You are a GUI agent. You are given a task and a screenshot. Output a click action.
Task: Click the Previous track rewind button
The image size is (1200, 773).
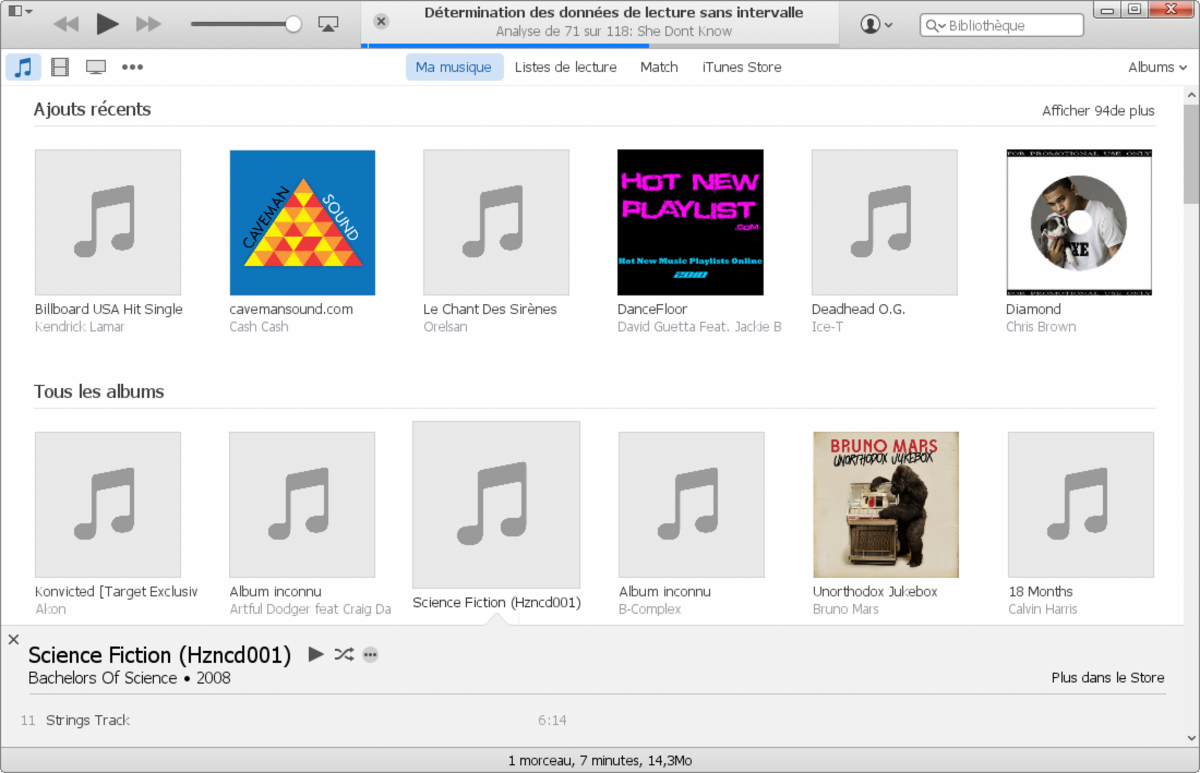point(66,24)
